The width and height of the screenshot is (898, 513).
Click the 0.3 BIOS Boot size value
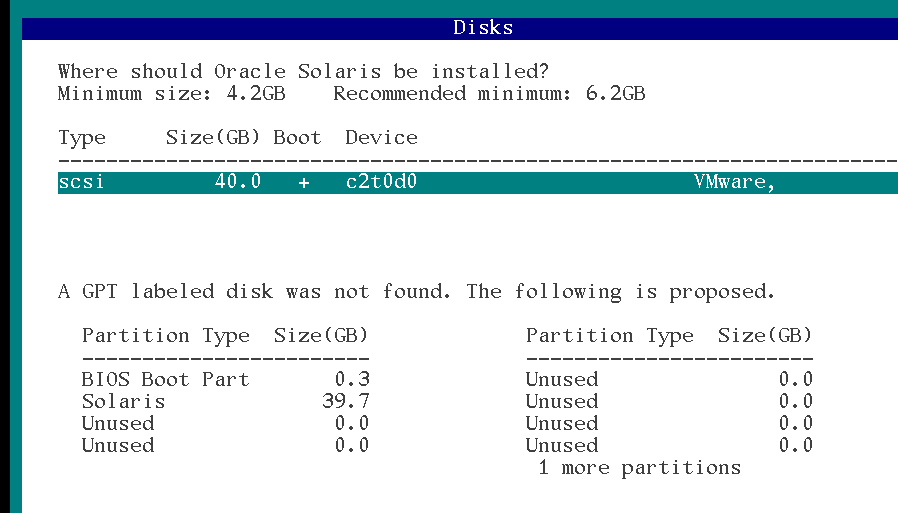click(352, 380)
